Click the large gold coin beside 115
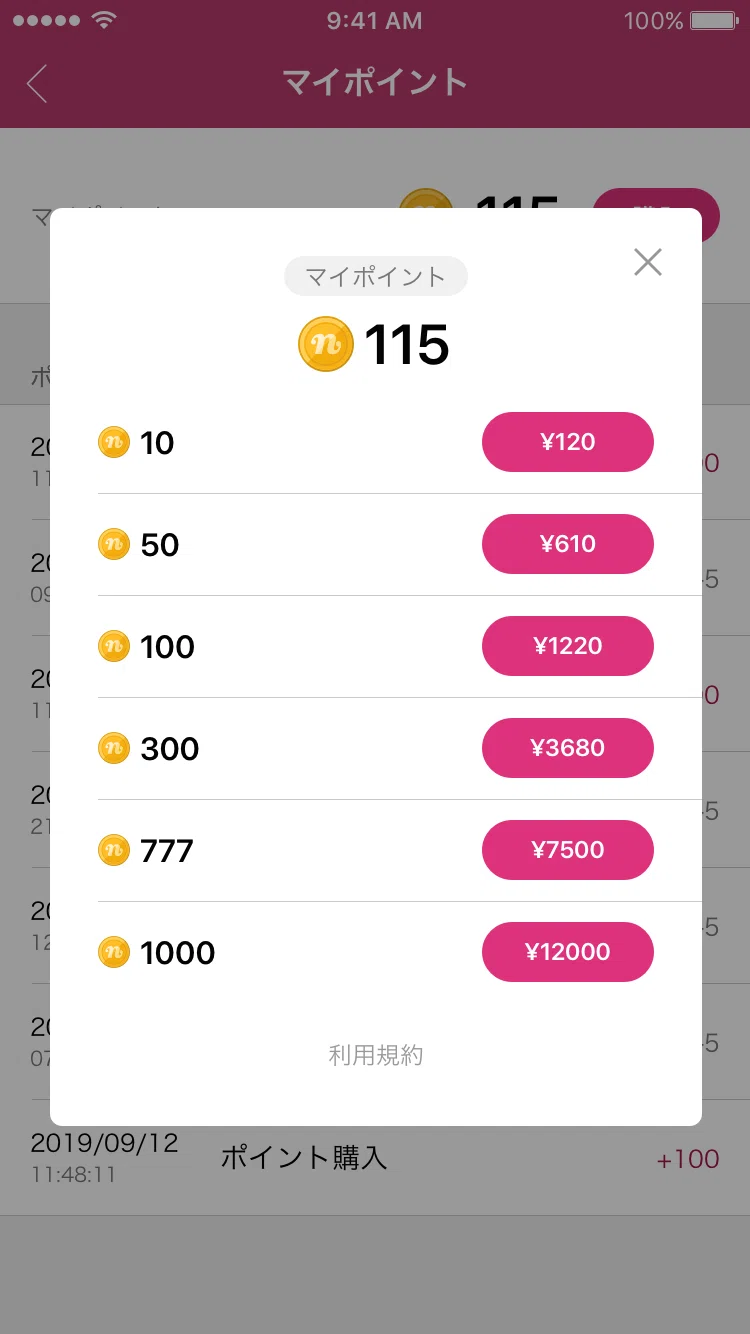Screen dimensions: 750x1334 (x=326, y=344)
